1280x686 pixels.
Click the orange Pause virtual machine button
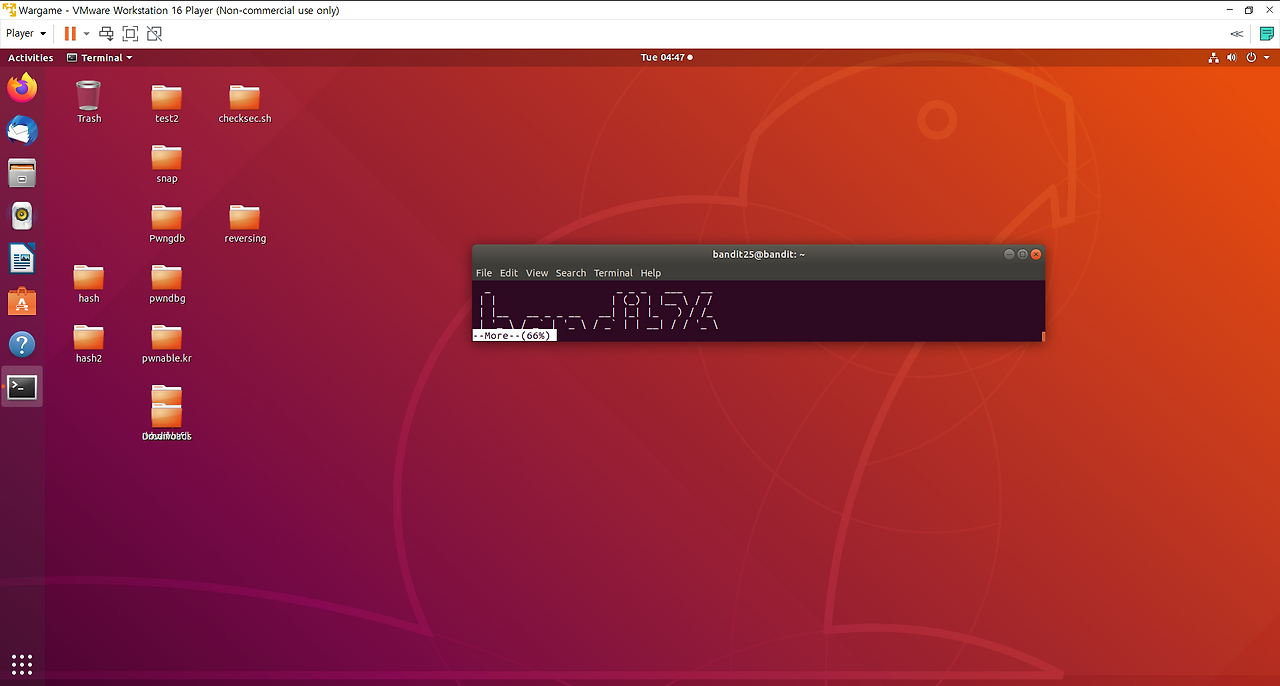[x=70, y=33]
